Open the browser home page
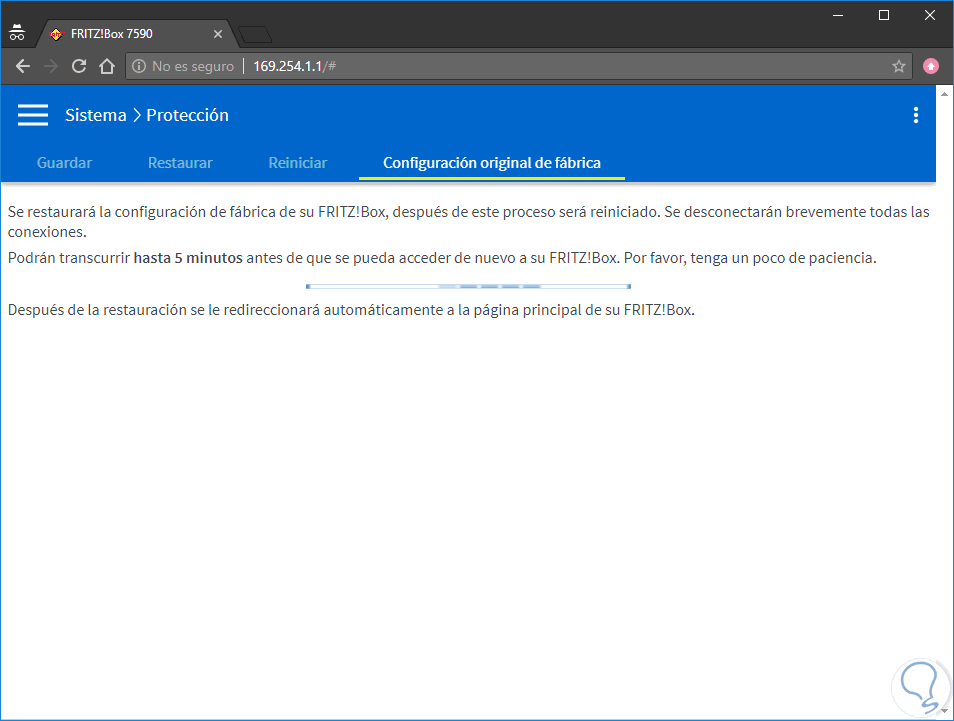This screenshot has height=721, width=954. (107, 66)
